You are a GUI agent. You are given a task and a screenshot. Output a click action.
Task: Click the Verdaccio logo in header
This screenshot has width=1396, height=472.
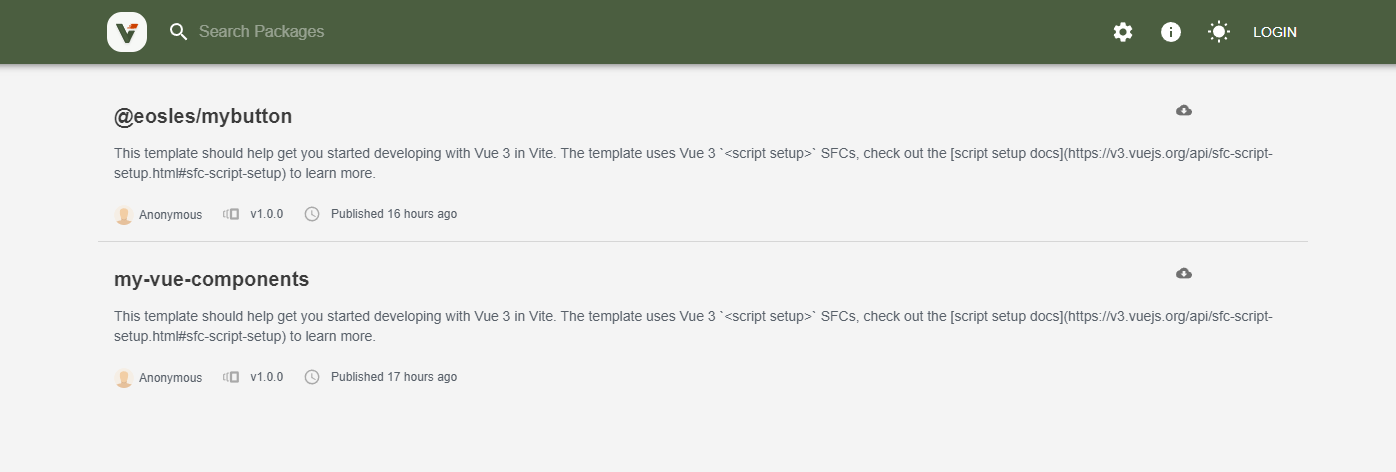coord(127,32)
